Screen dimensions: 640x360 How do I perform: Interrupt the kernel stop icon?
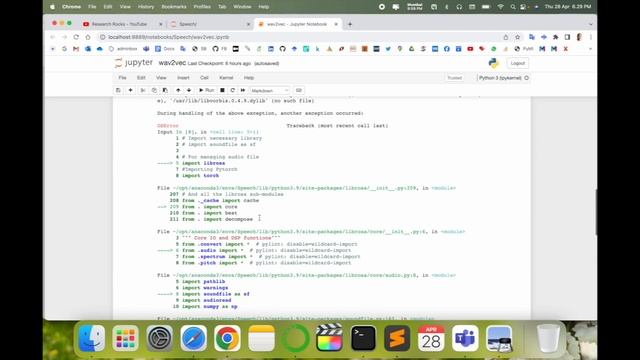coord(222,90)
